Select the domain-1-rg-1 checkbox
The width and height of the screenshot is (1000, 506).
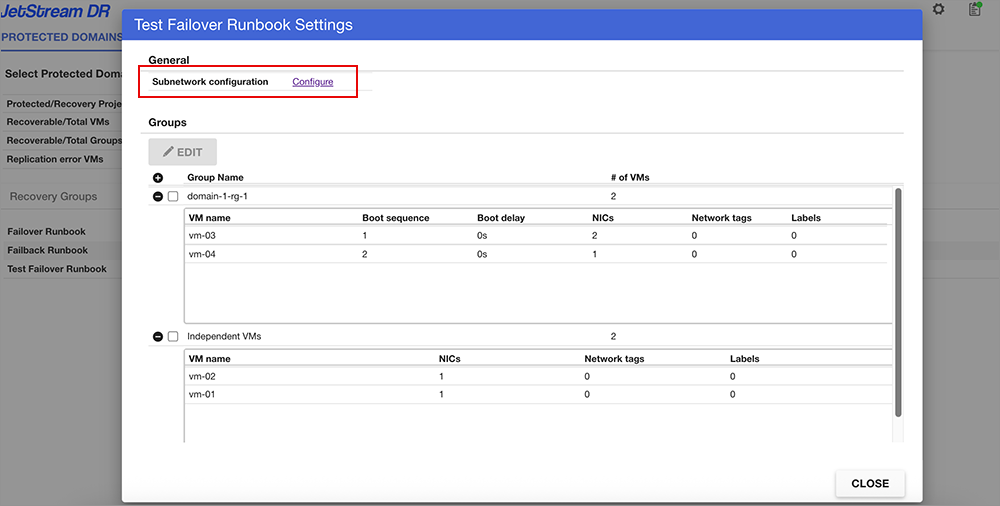pyautogui.click(x=173, y=197)
